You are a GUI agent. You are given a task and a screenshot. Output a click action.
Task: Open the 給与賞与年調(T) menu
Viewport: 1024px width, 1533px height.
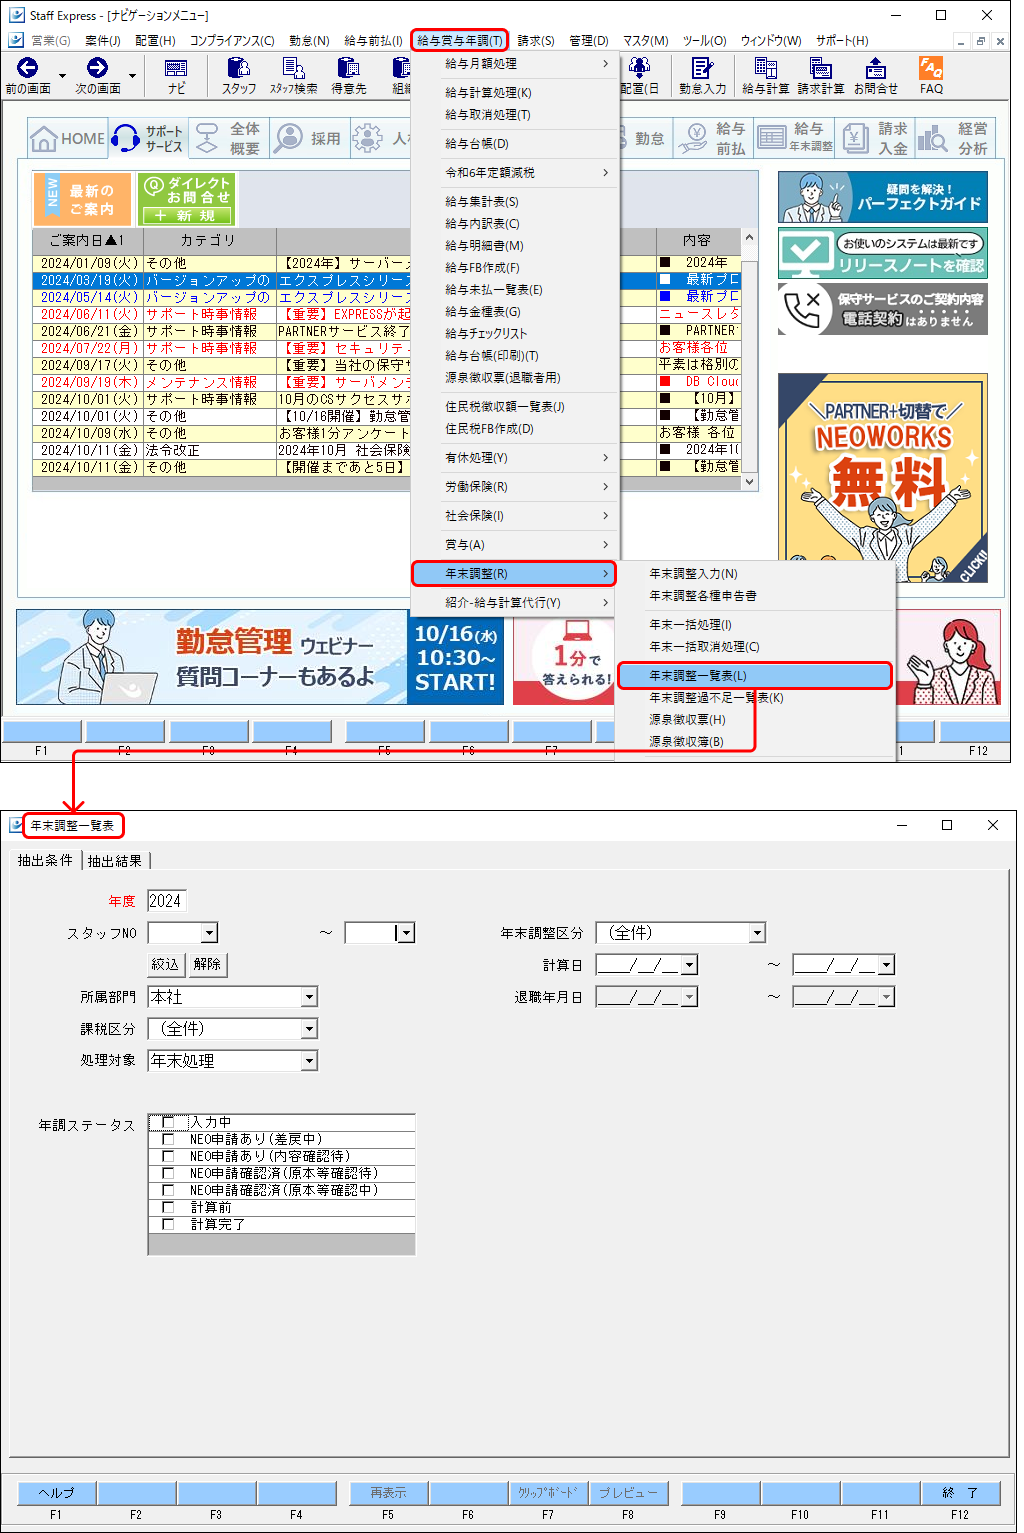point(460,40)
